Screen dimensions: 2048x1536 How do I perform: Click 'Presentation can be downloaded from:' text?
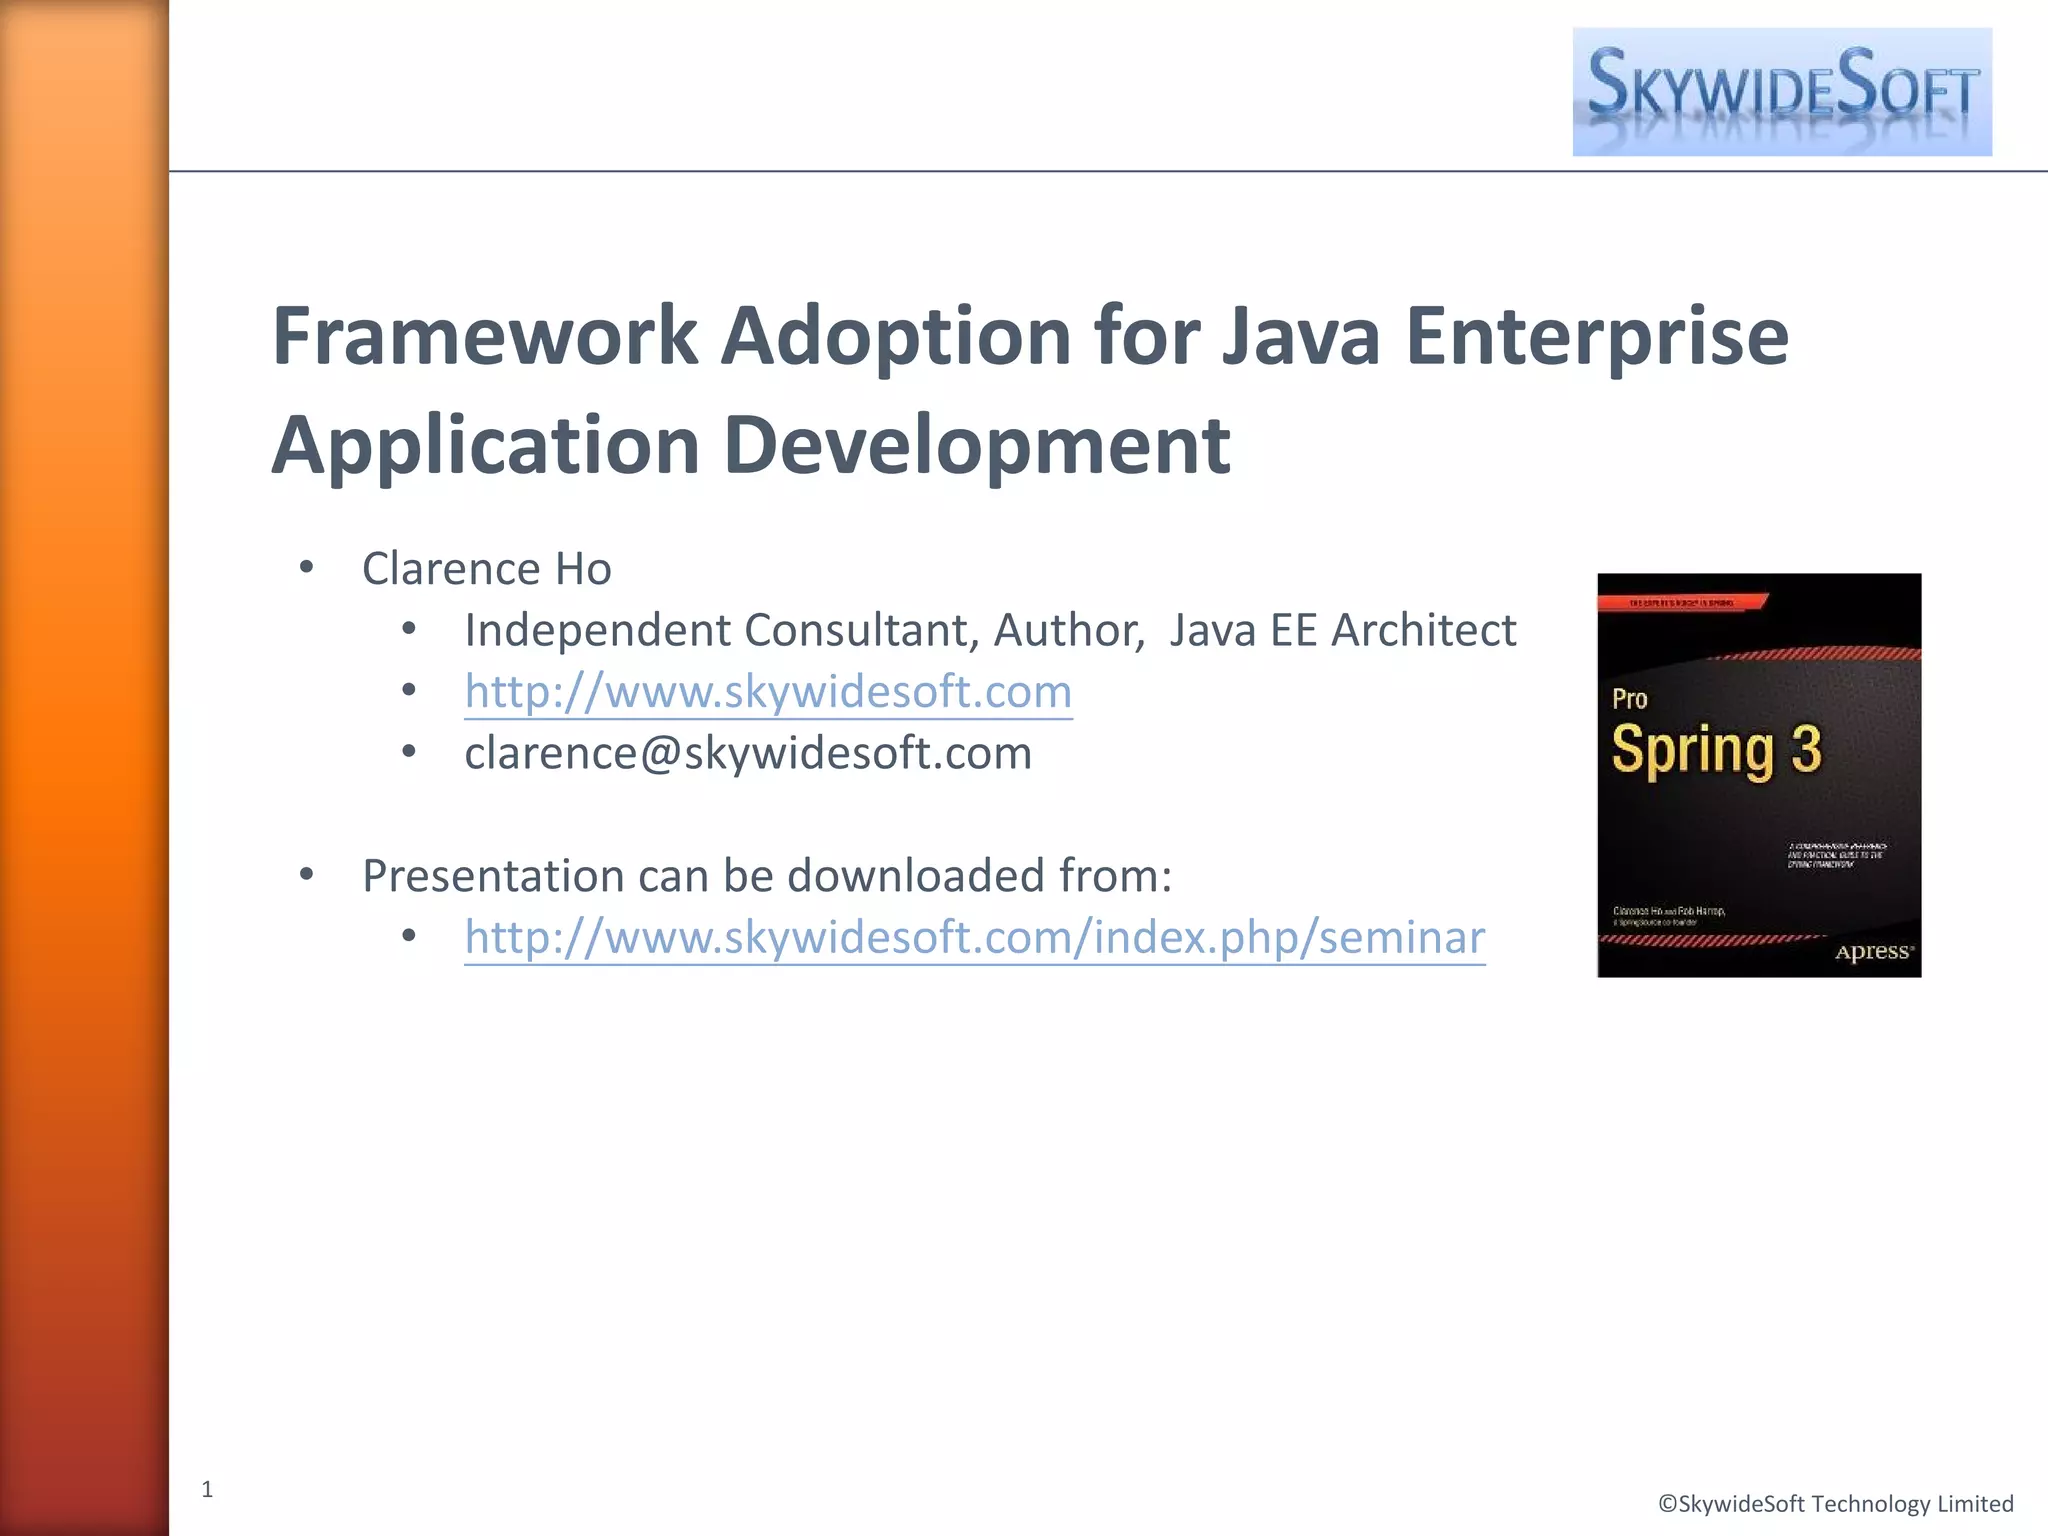tap(766, 875)
